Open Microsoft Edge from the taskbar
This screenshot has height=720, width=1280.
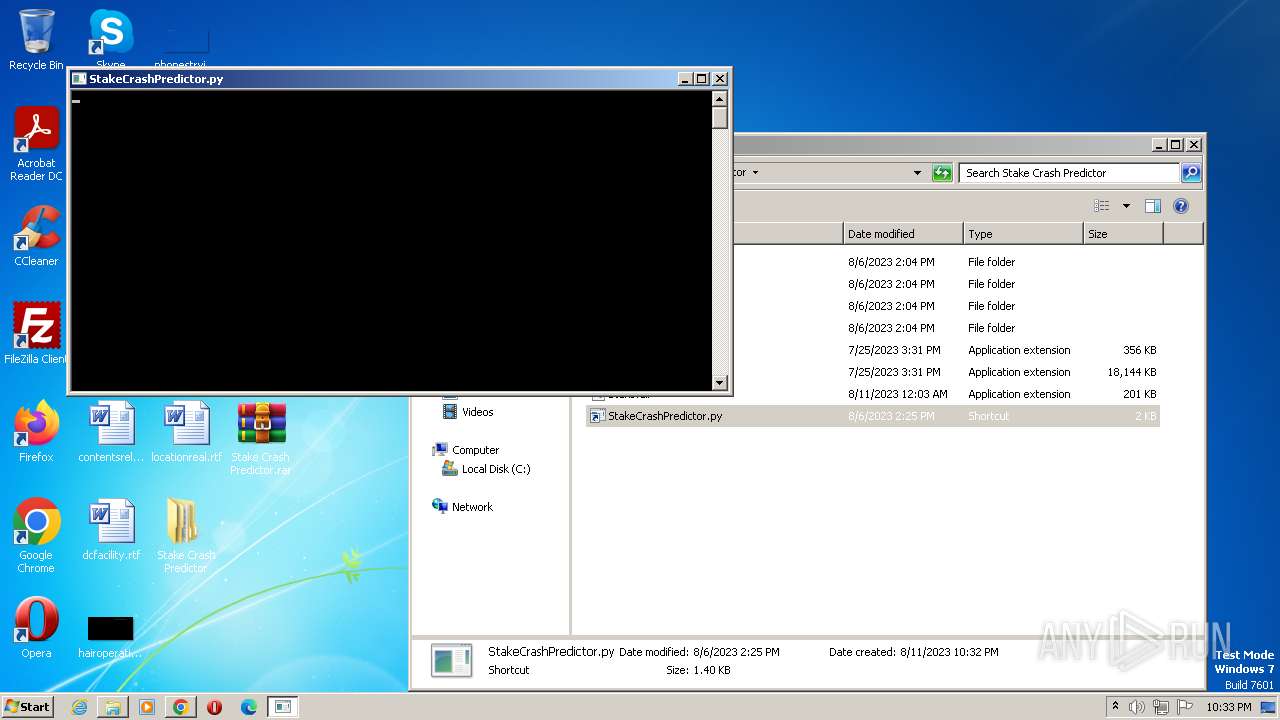click(x=249, y=707)
